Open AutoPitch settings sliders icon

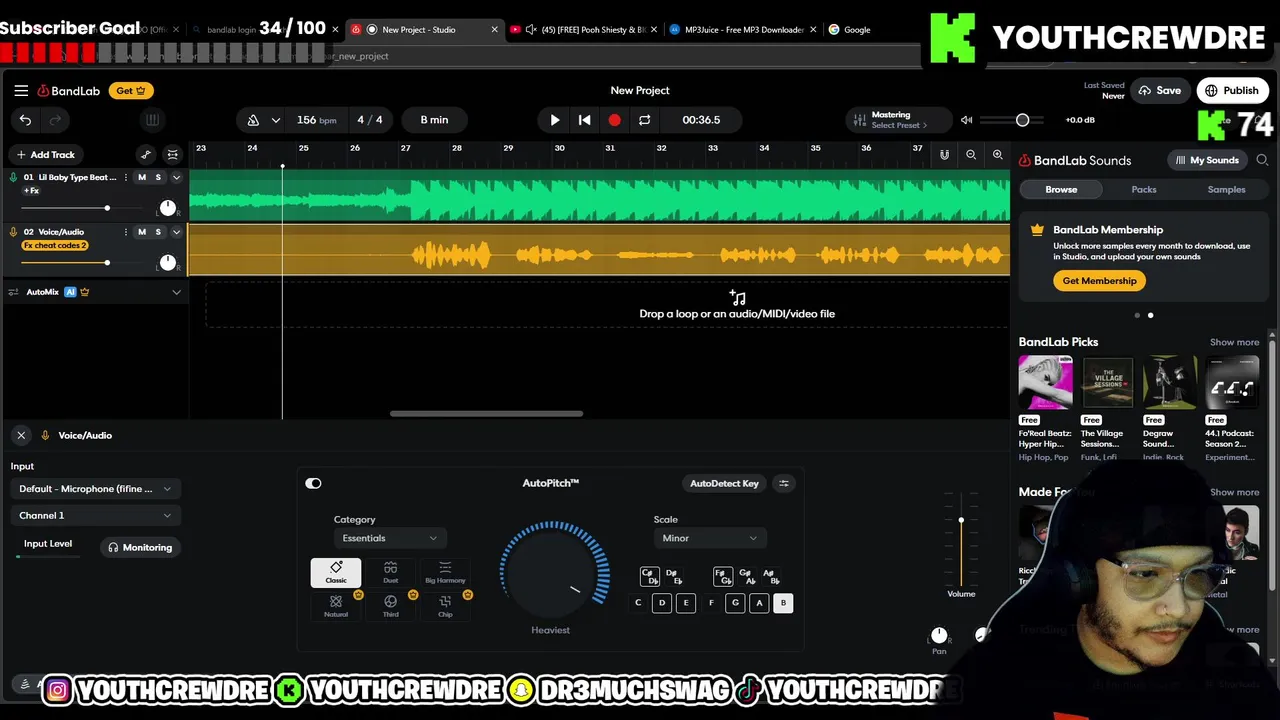pos(784,483)
